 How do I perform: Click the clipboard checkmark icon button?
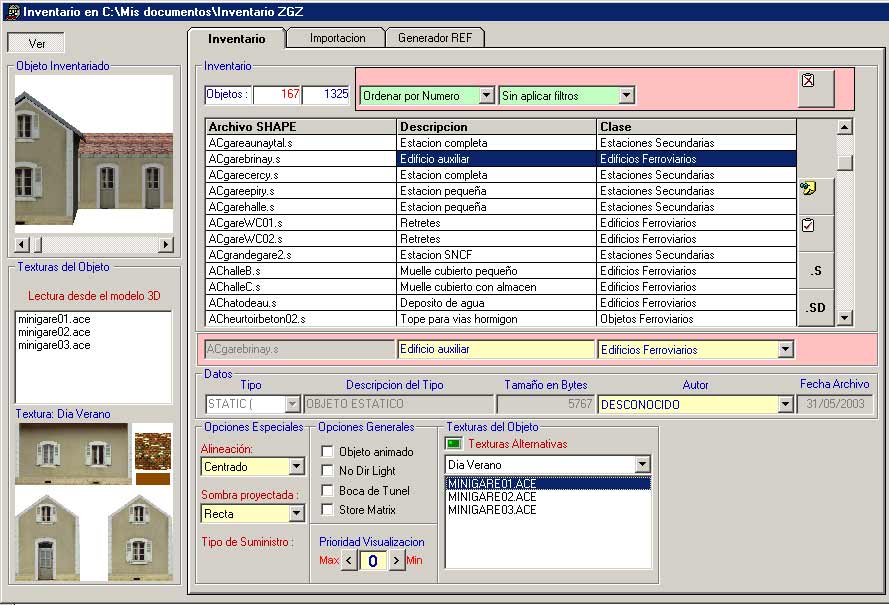click(810, 226)
